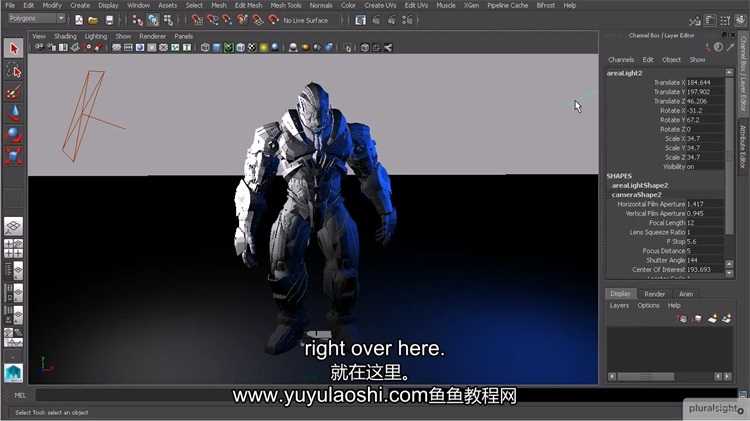This screenshot has width=750, height=421.
Task: Toggle viewport shadows icon
Action: click(x=275, y=47)
